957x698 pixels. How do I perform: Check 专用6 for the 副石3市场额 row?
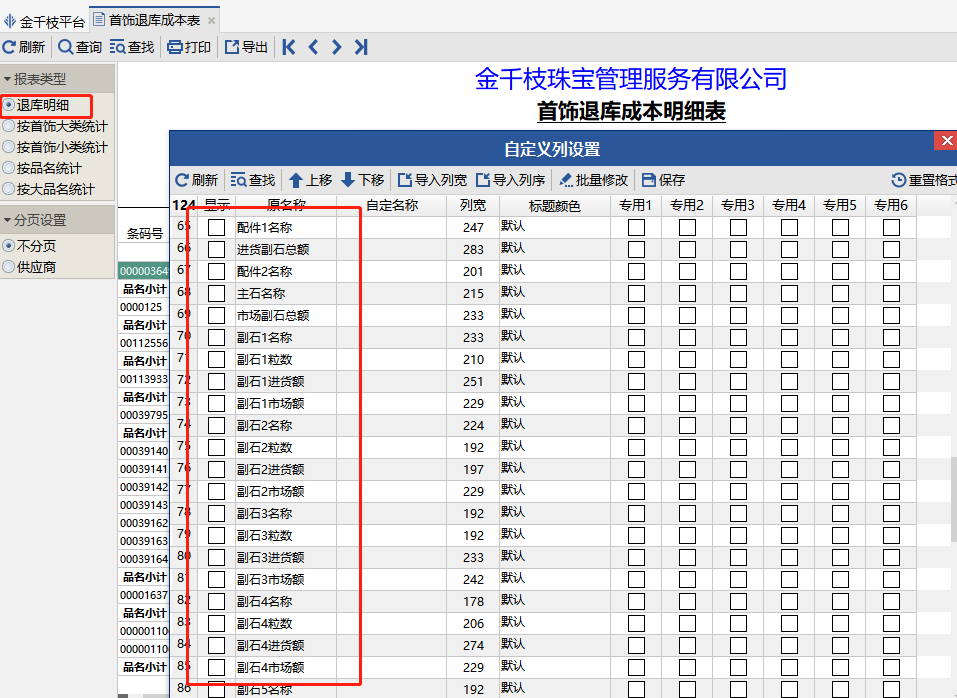pyautogui.click(x=891, y=579)
